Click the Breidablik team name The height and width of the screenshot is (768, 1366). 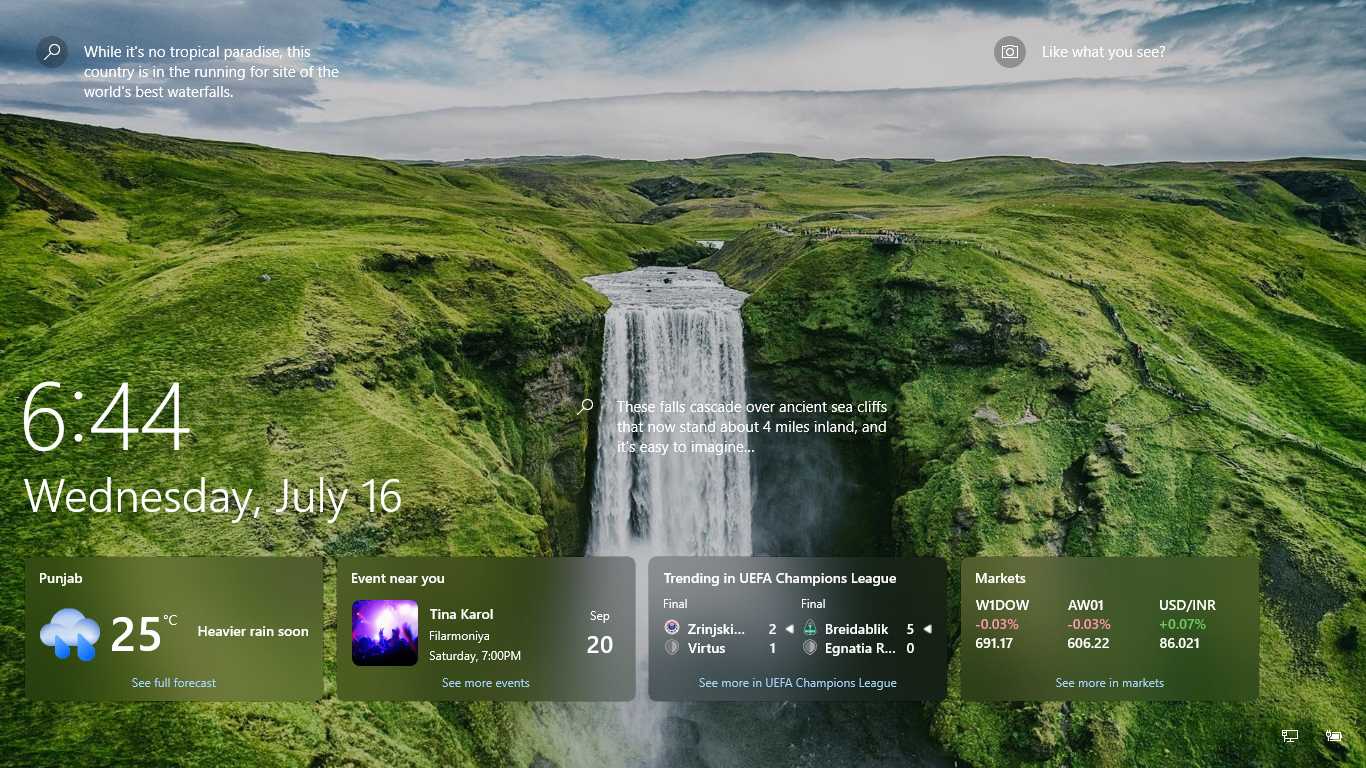pos(857,629)
